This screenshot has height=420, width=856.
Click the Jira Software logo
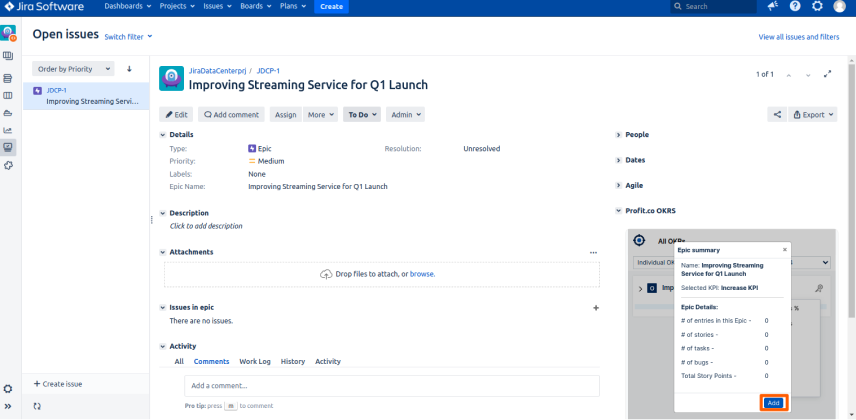(44, 7)
